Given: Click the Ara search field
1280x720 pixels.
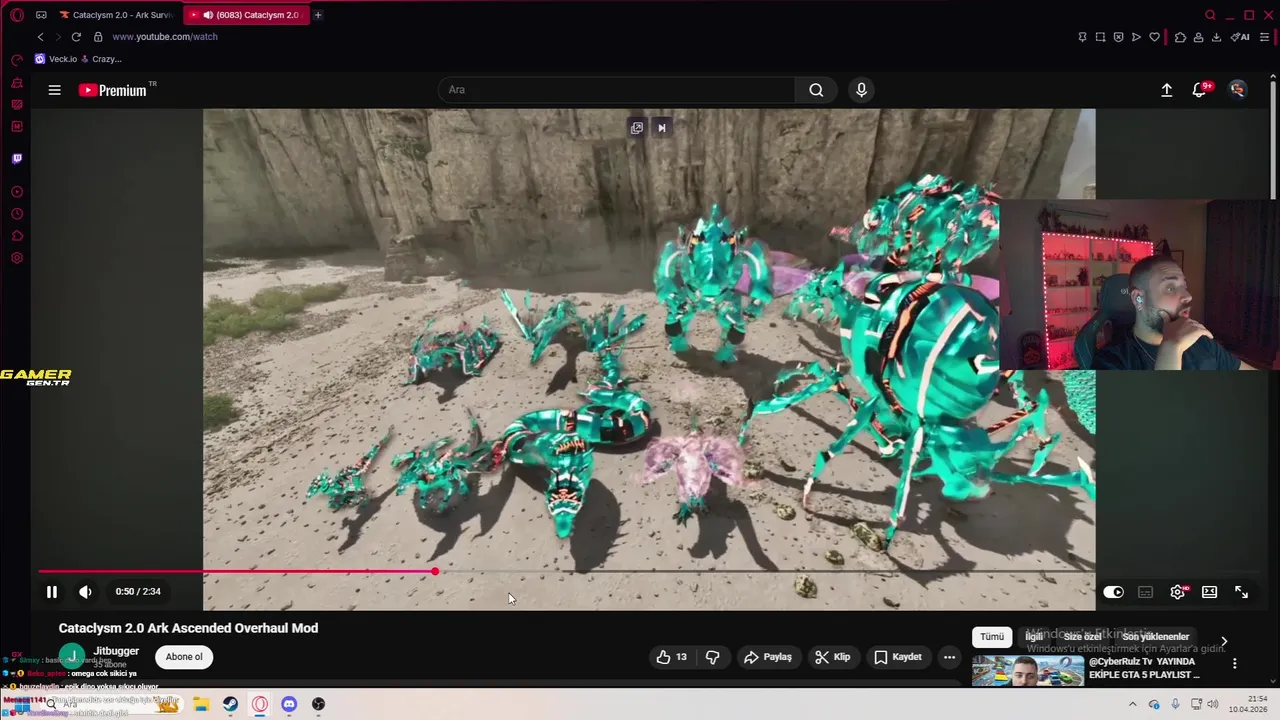Looking at the screenshot, I should [616, 90].
